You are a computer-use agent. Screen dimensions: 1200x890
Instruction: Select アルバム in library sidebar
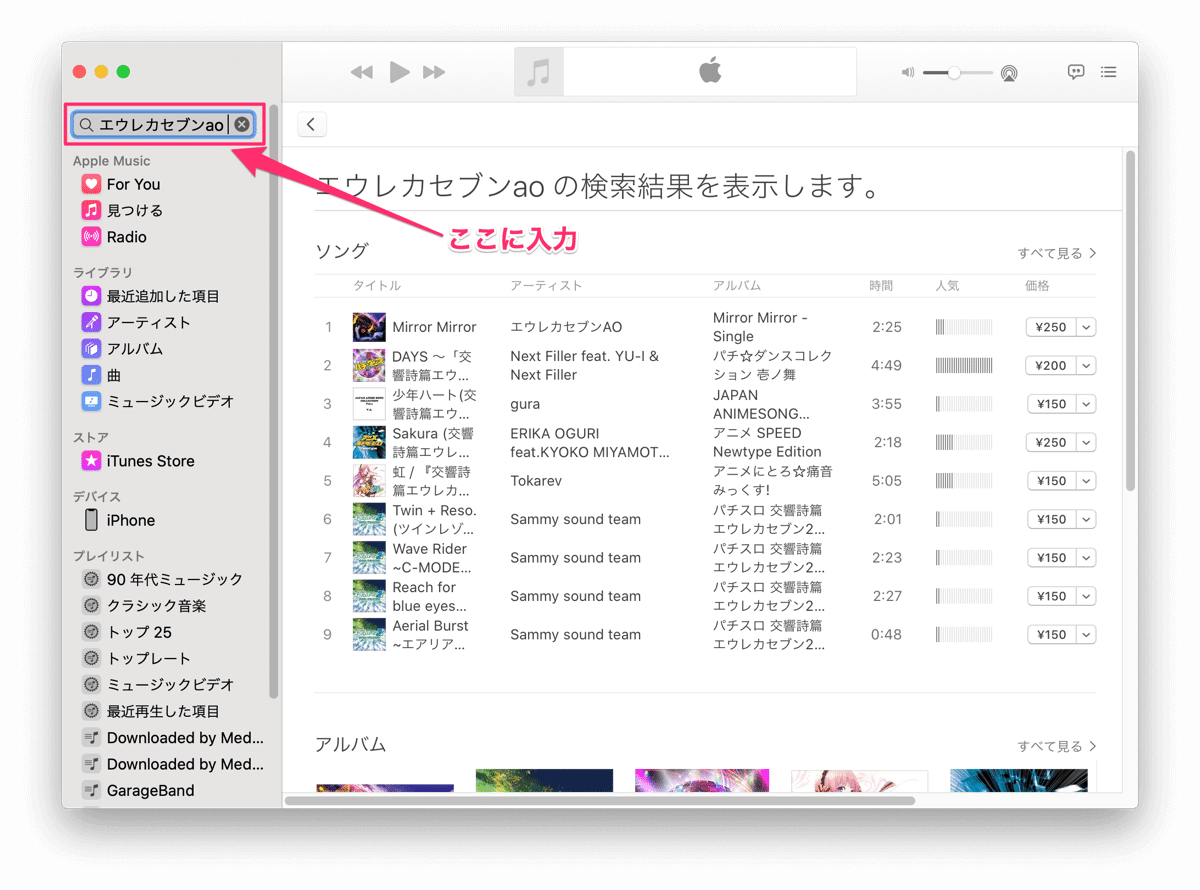coord(134,349)
